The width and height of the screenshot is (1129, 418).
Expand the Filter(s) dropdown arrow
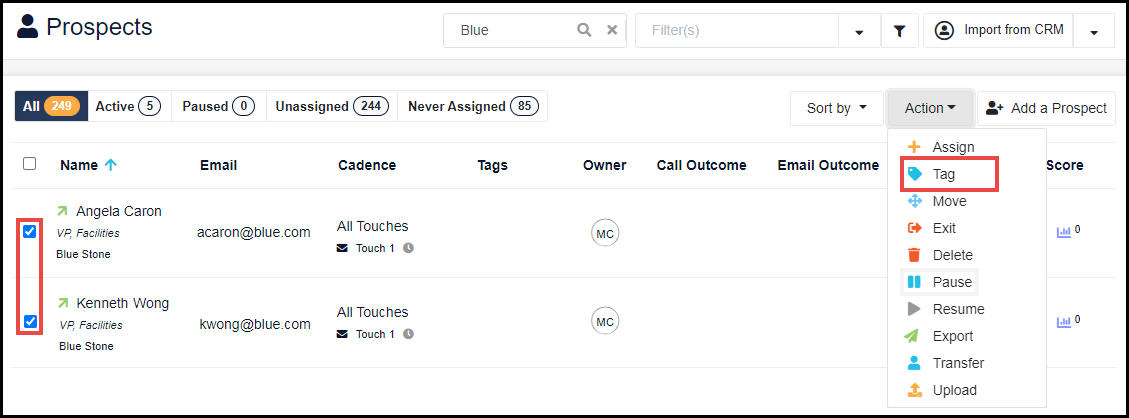click(x=859, y=32)
